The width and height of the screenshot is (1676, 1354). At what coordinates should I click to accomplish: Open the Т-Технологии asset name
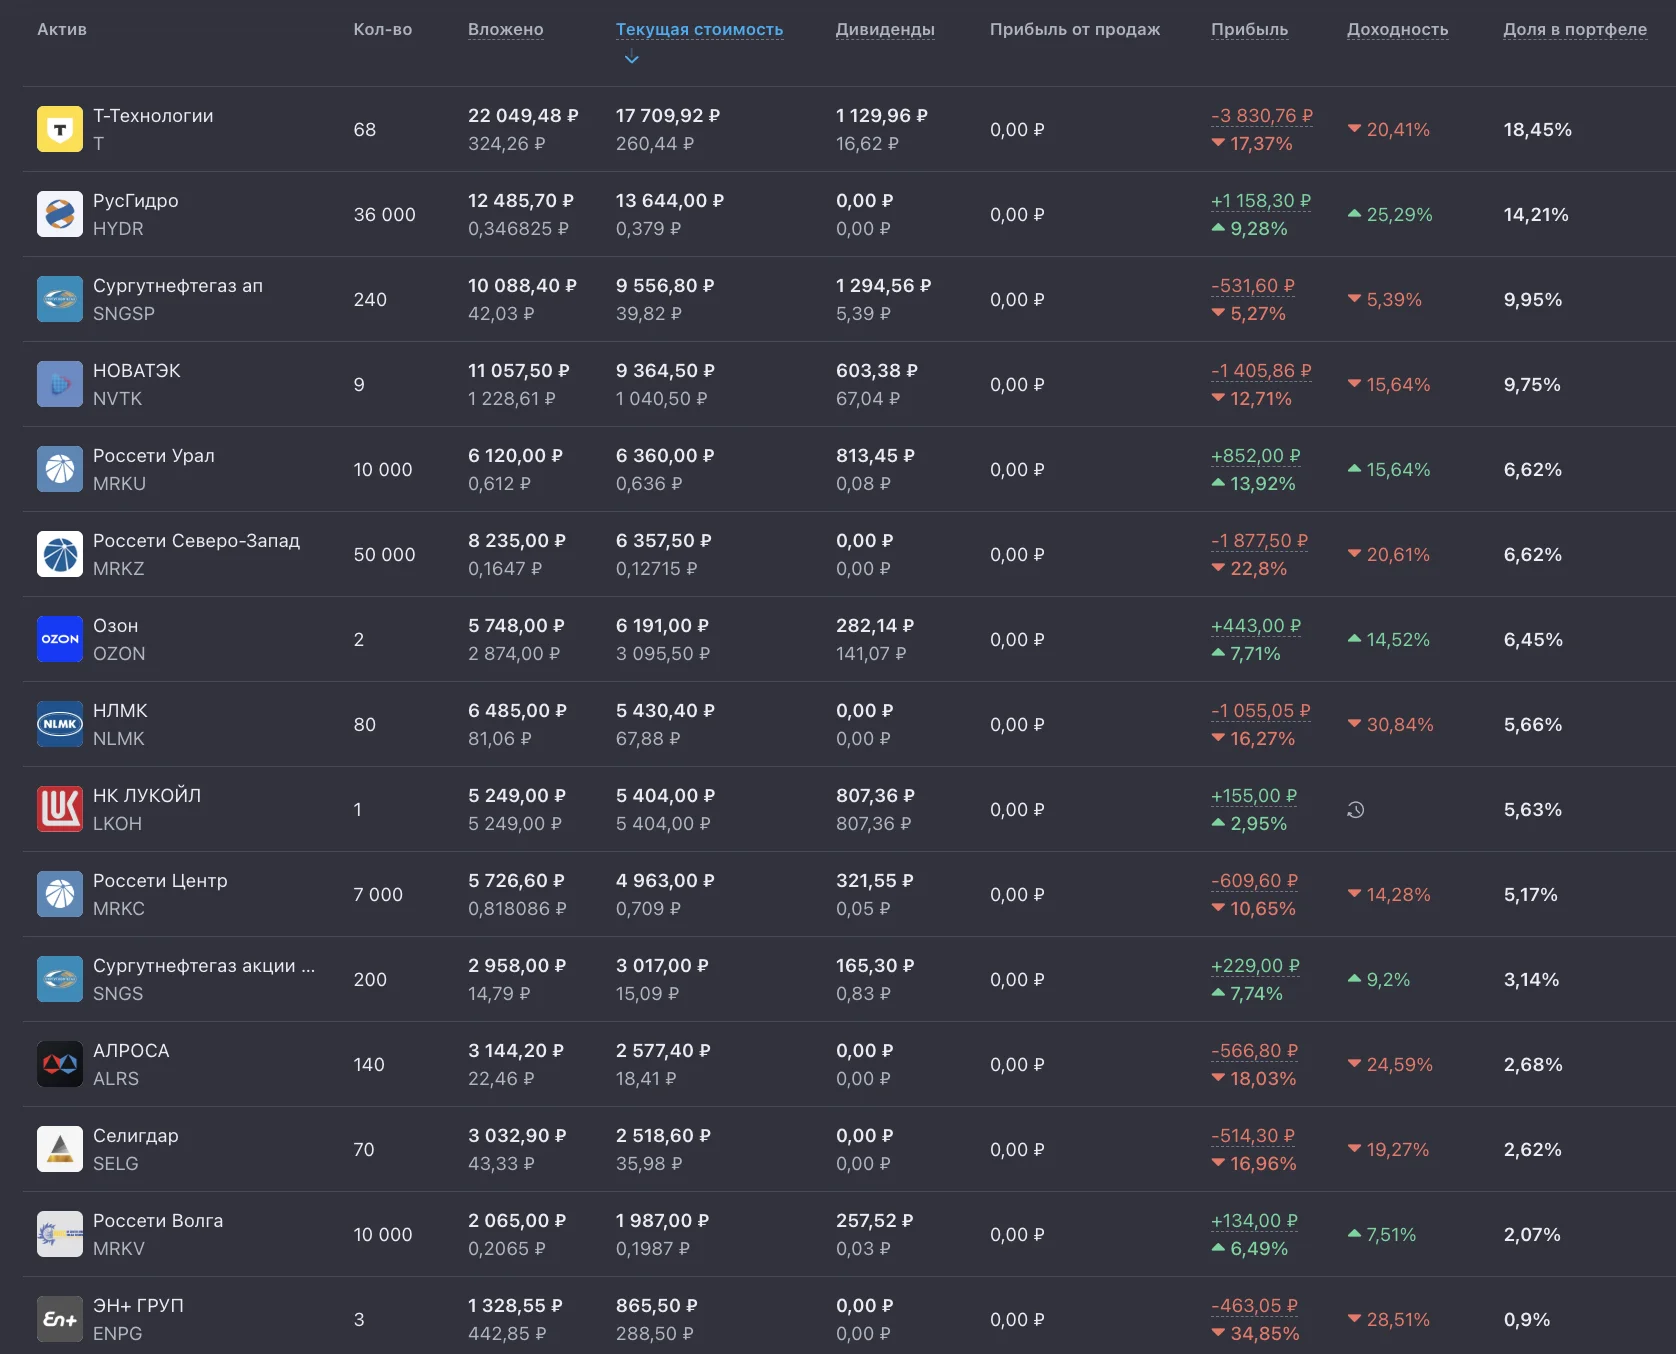(153, 116)
